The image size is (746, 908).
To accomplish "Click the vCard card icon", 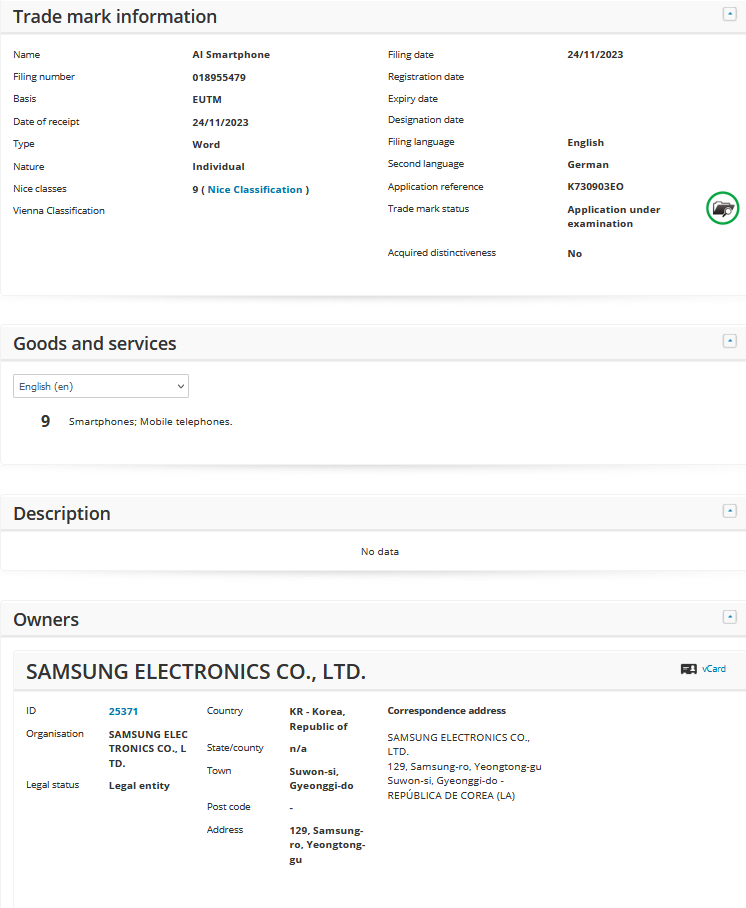I will [x=688, y=669].
